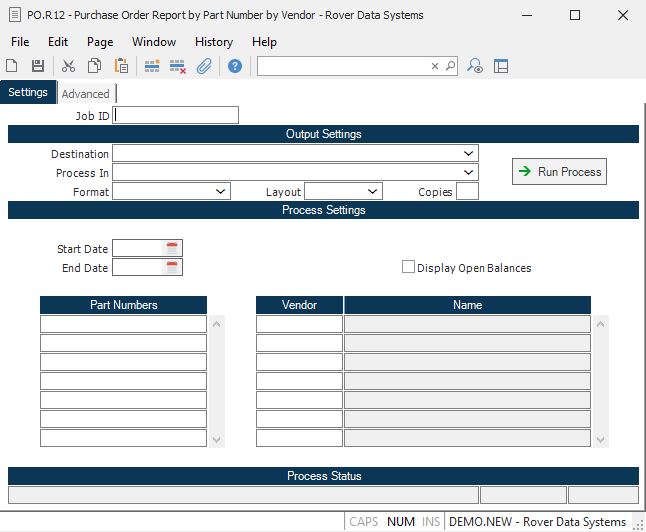Viewport: 646px width, 532px height.
Task: Switch to the Advanced tab
Action: [85, 94]
